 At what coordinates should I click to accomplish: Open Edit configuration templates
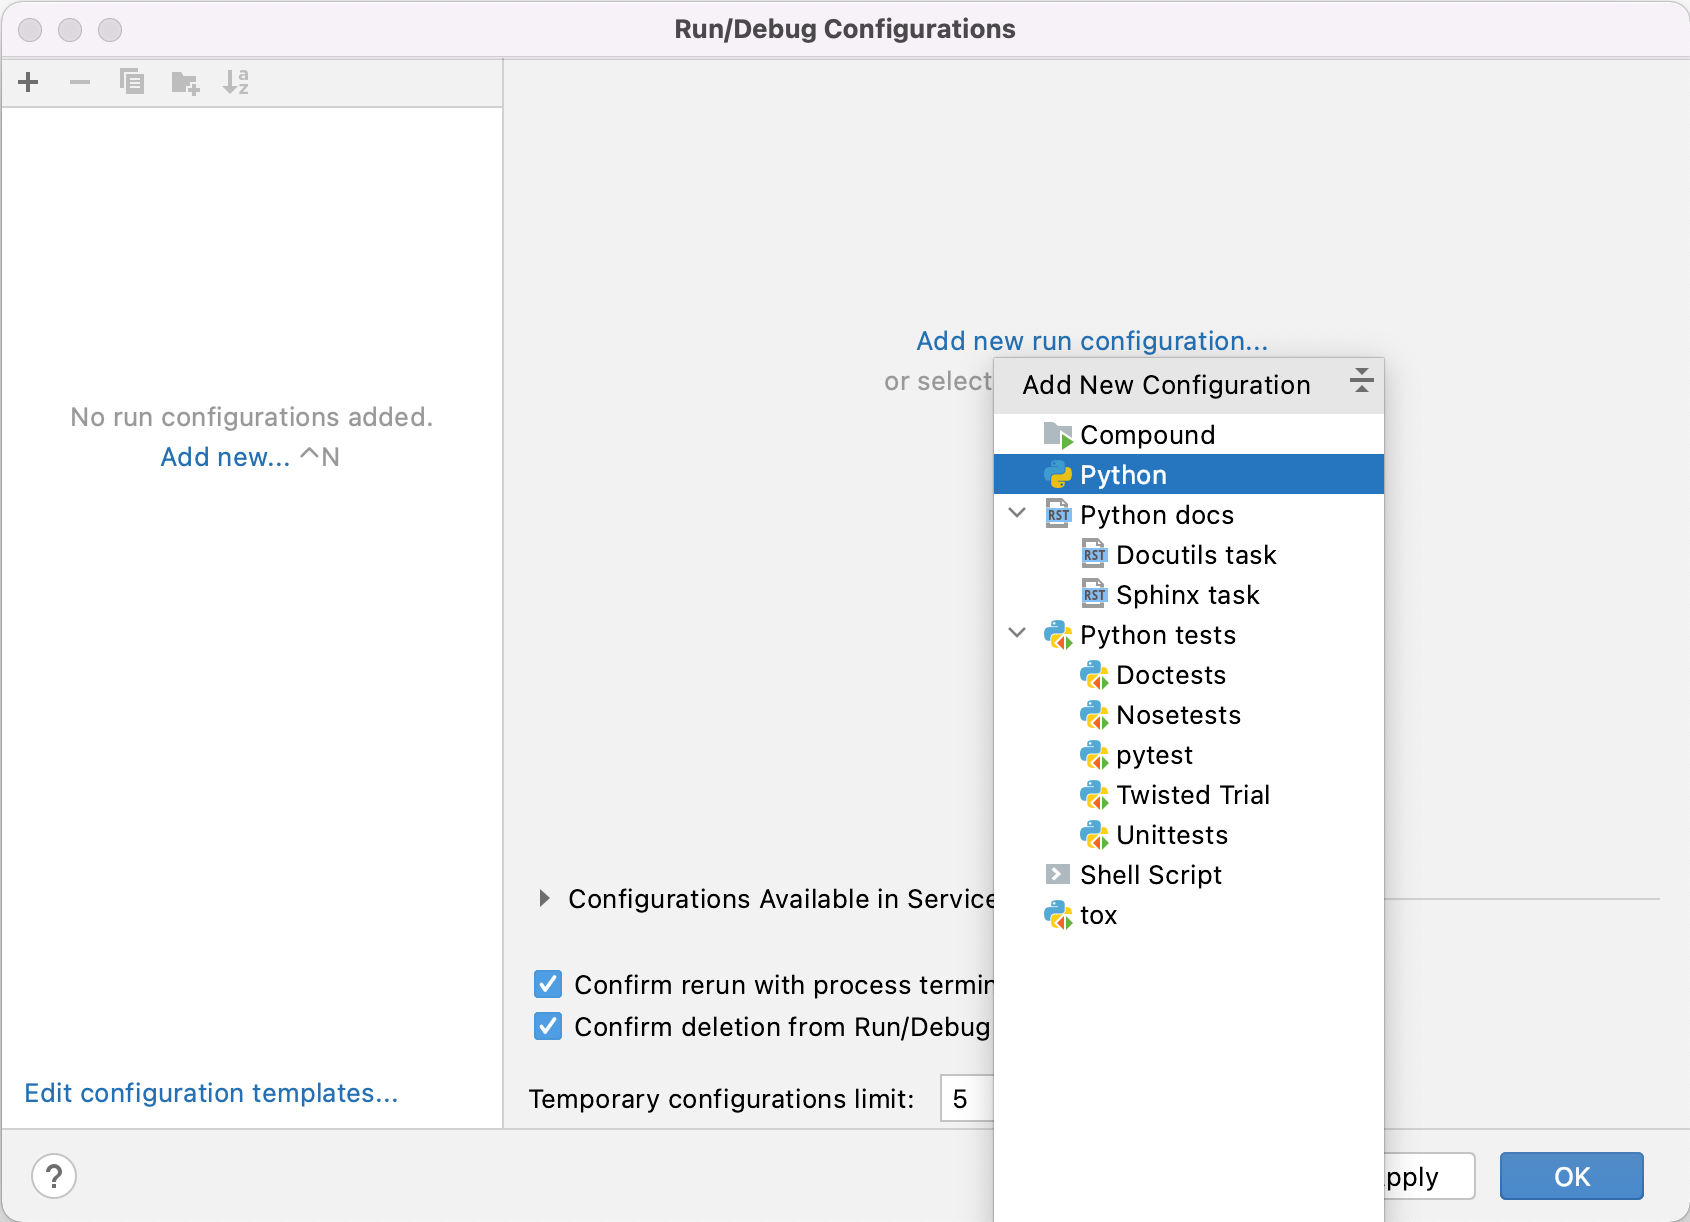pyautogui.click(x=212, y=1093)
